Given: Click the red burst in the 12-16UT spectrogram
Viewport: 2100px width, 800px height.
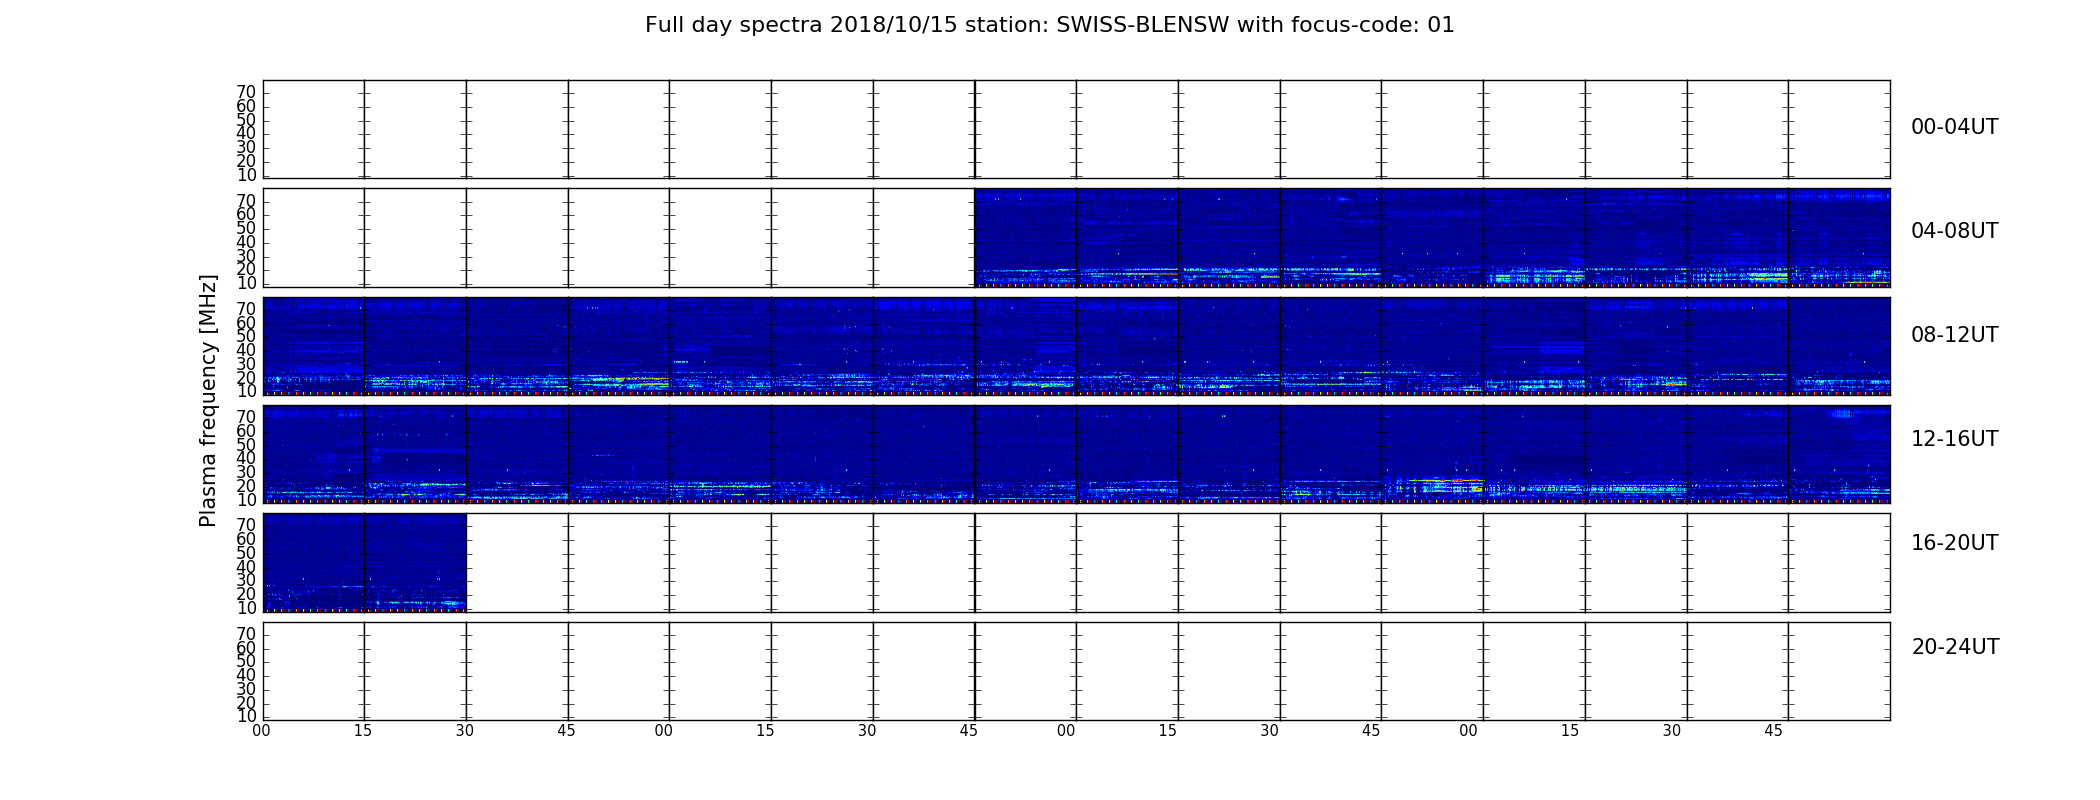Looking at the screenshot, I should [x=1445, y=481].
